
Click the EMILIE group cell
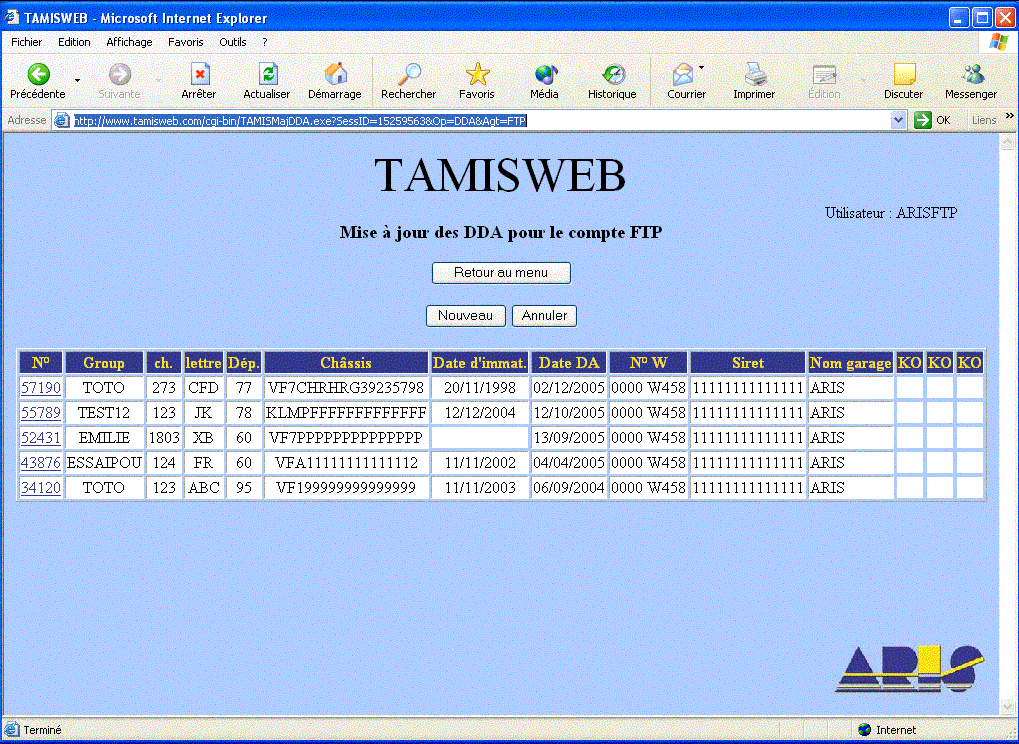[x=104, y=438]
